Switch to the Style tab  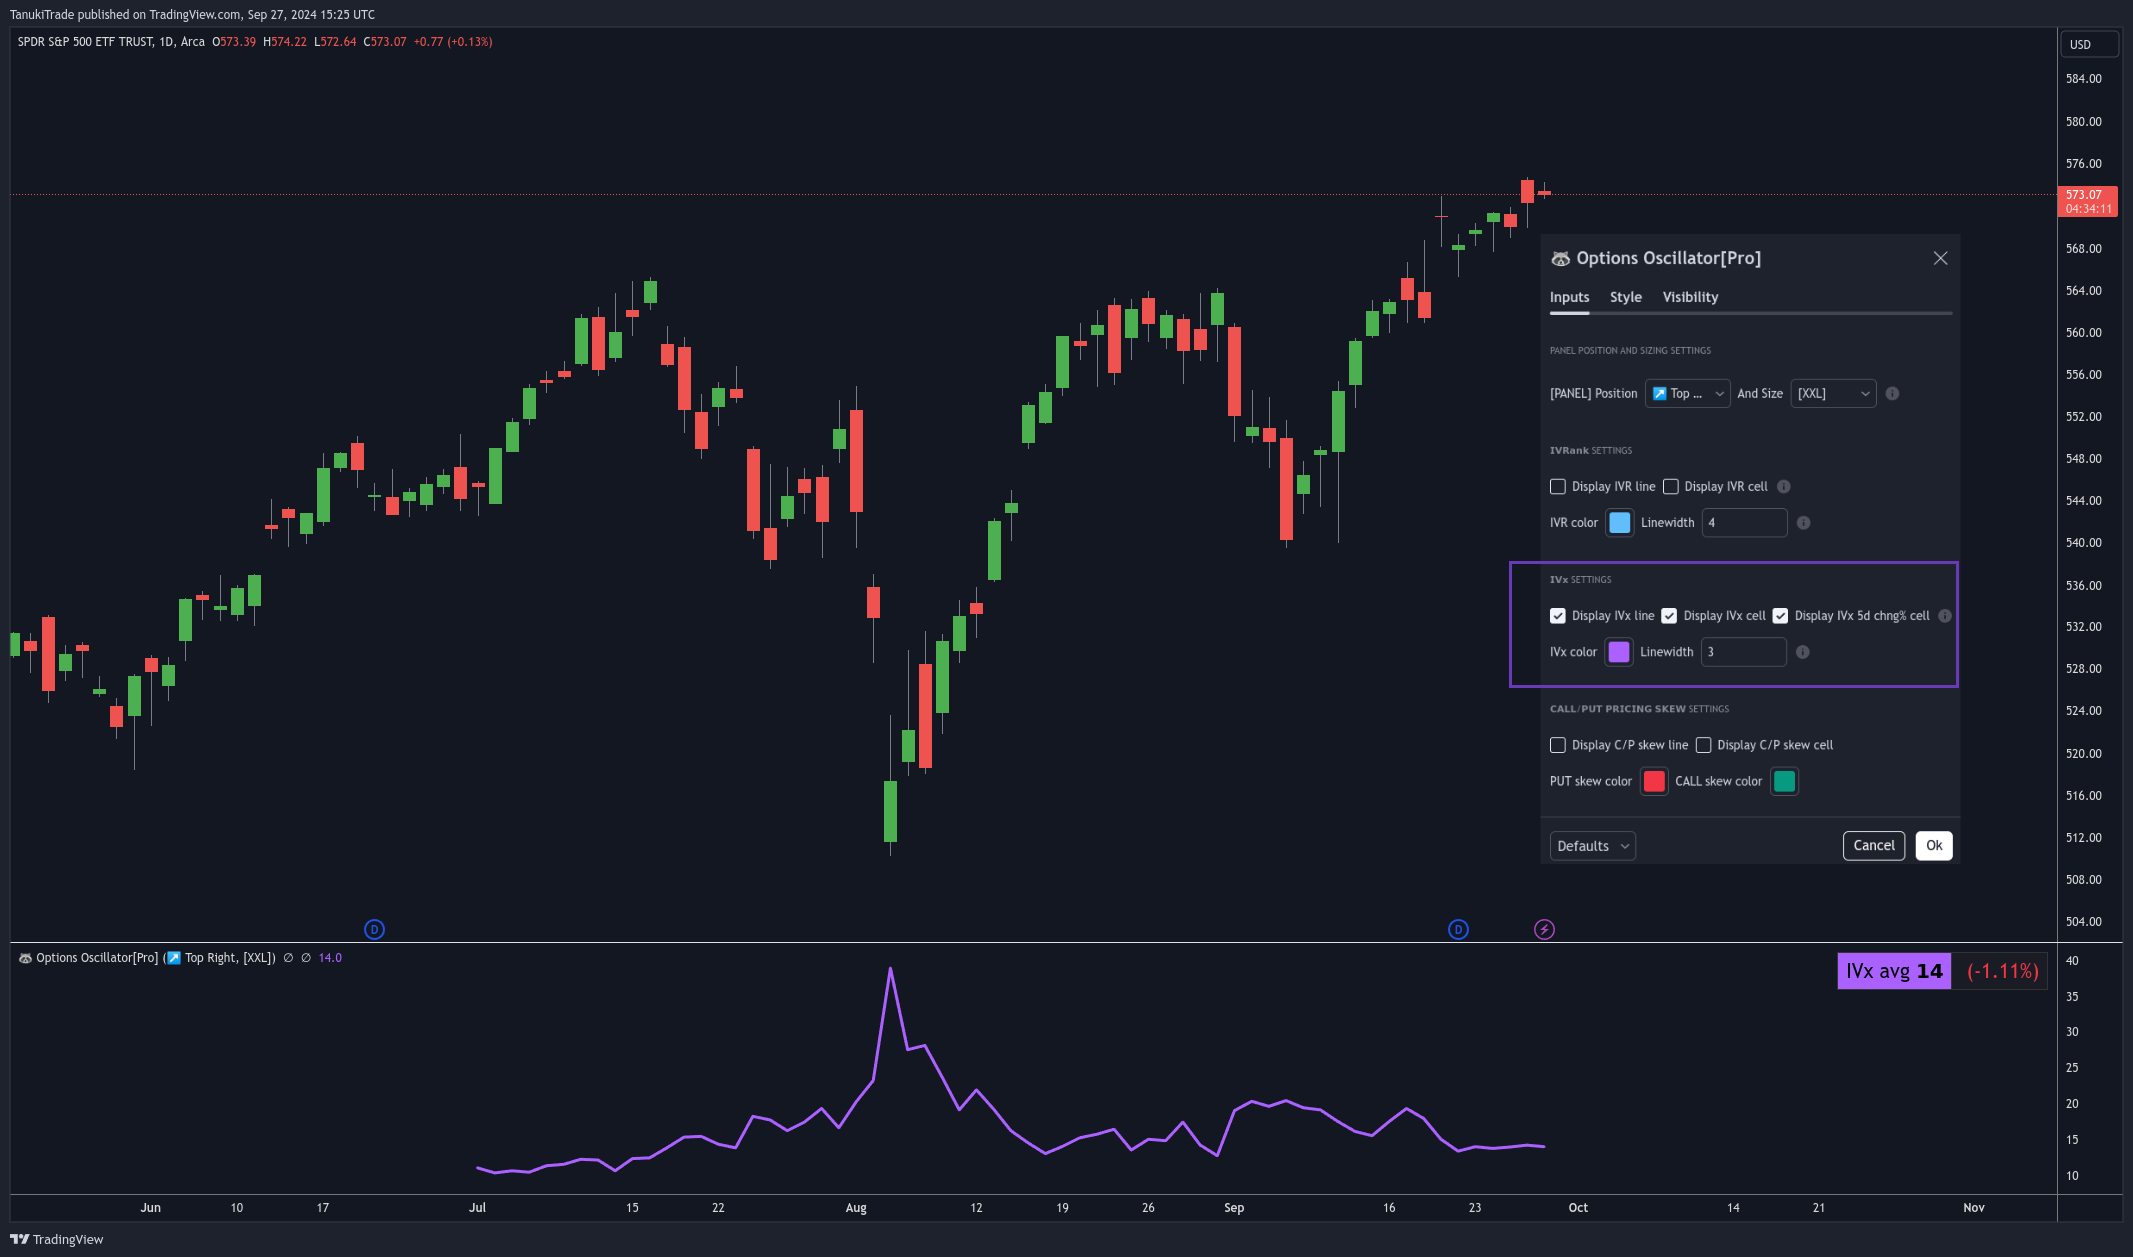[1625, 297]
